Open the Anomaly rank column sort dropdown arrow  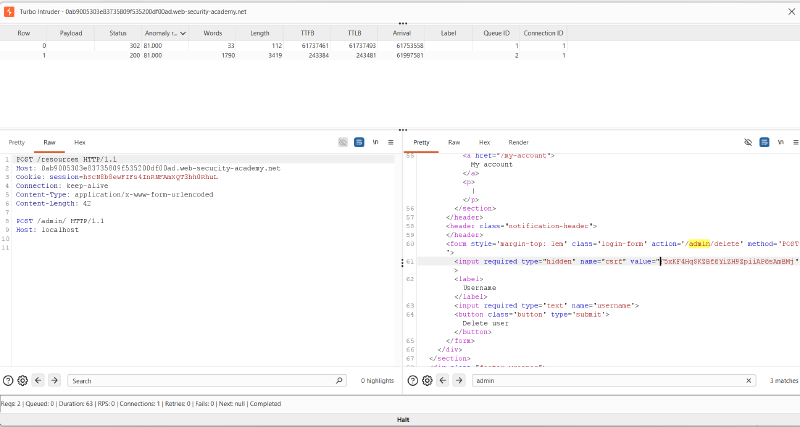tap(183, 33)
